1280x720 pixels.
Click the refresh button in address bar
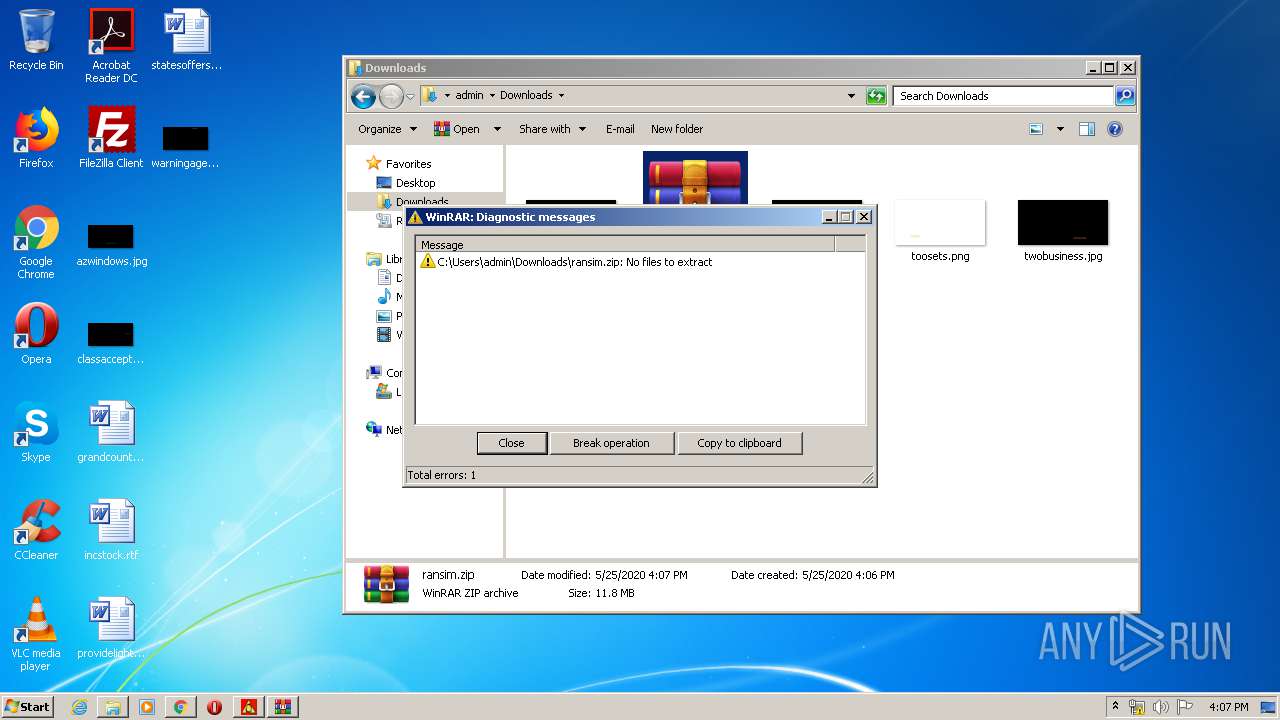click(x=876, y=96)
